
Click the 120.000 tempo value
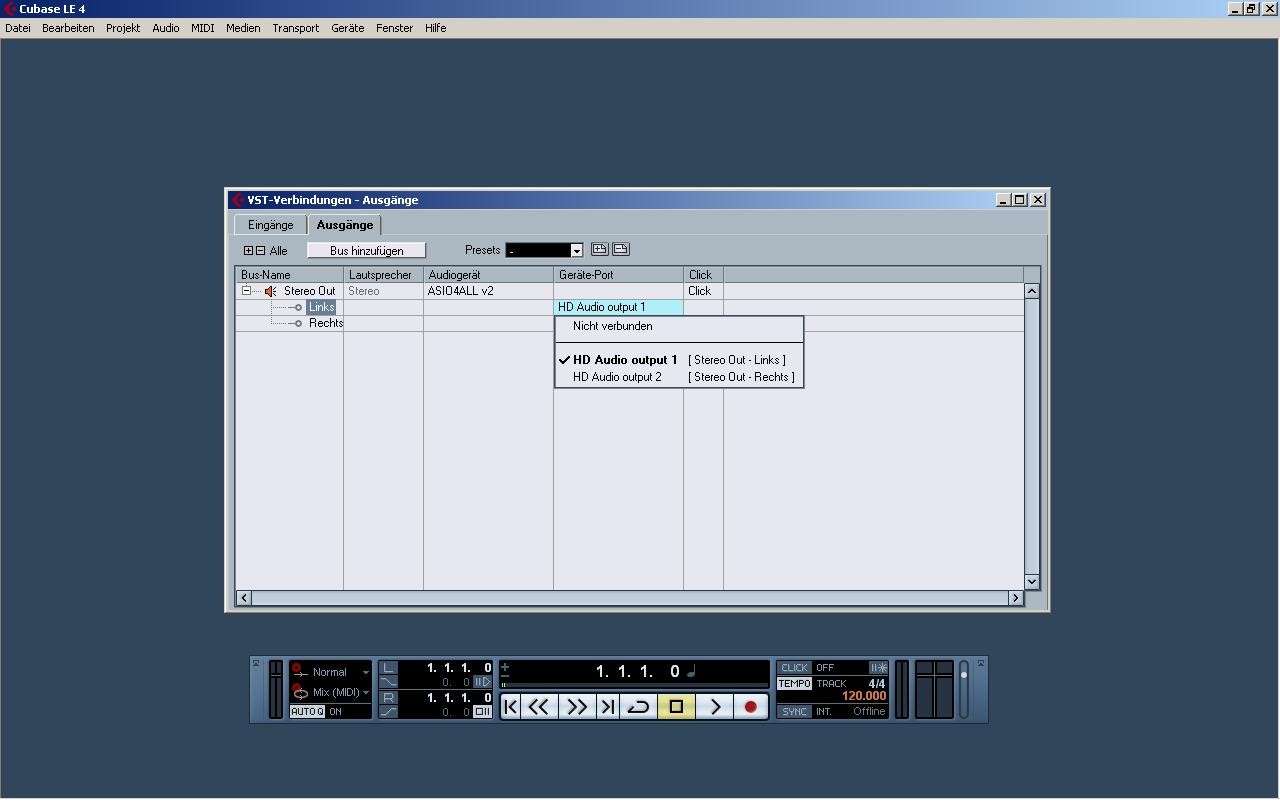point(864,696)
